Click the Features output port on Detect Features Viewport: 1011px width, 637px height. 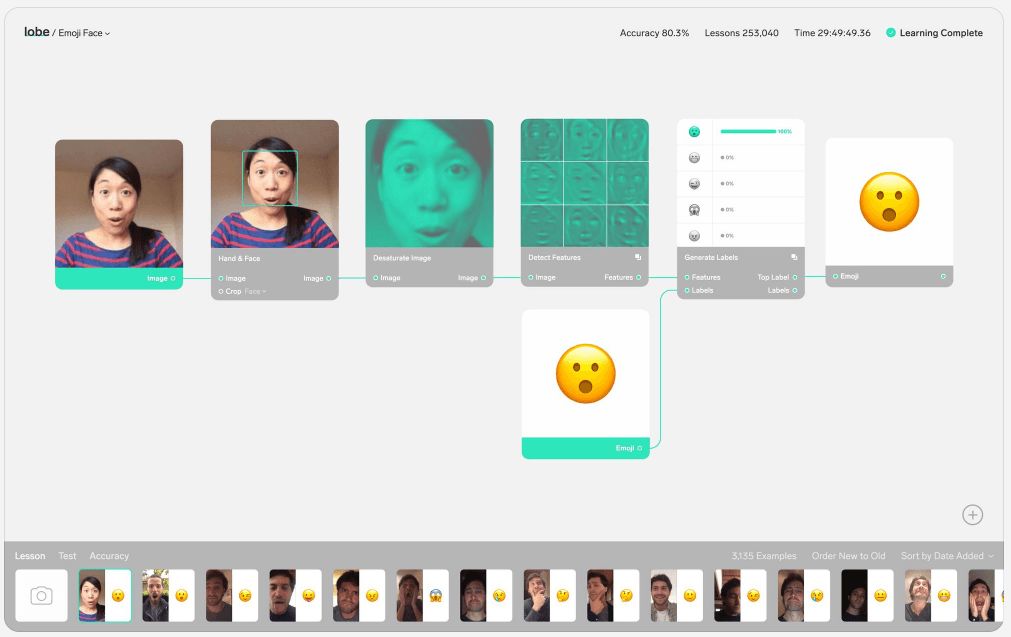click(x=639, y=277)
